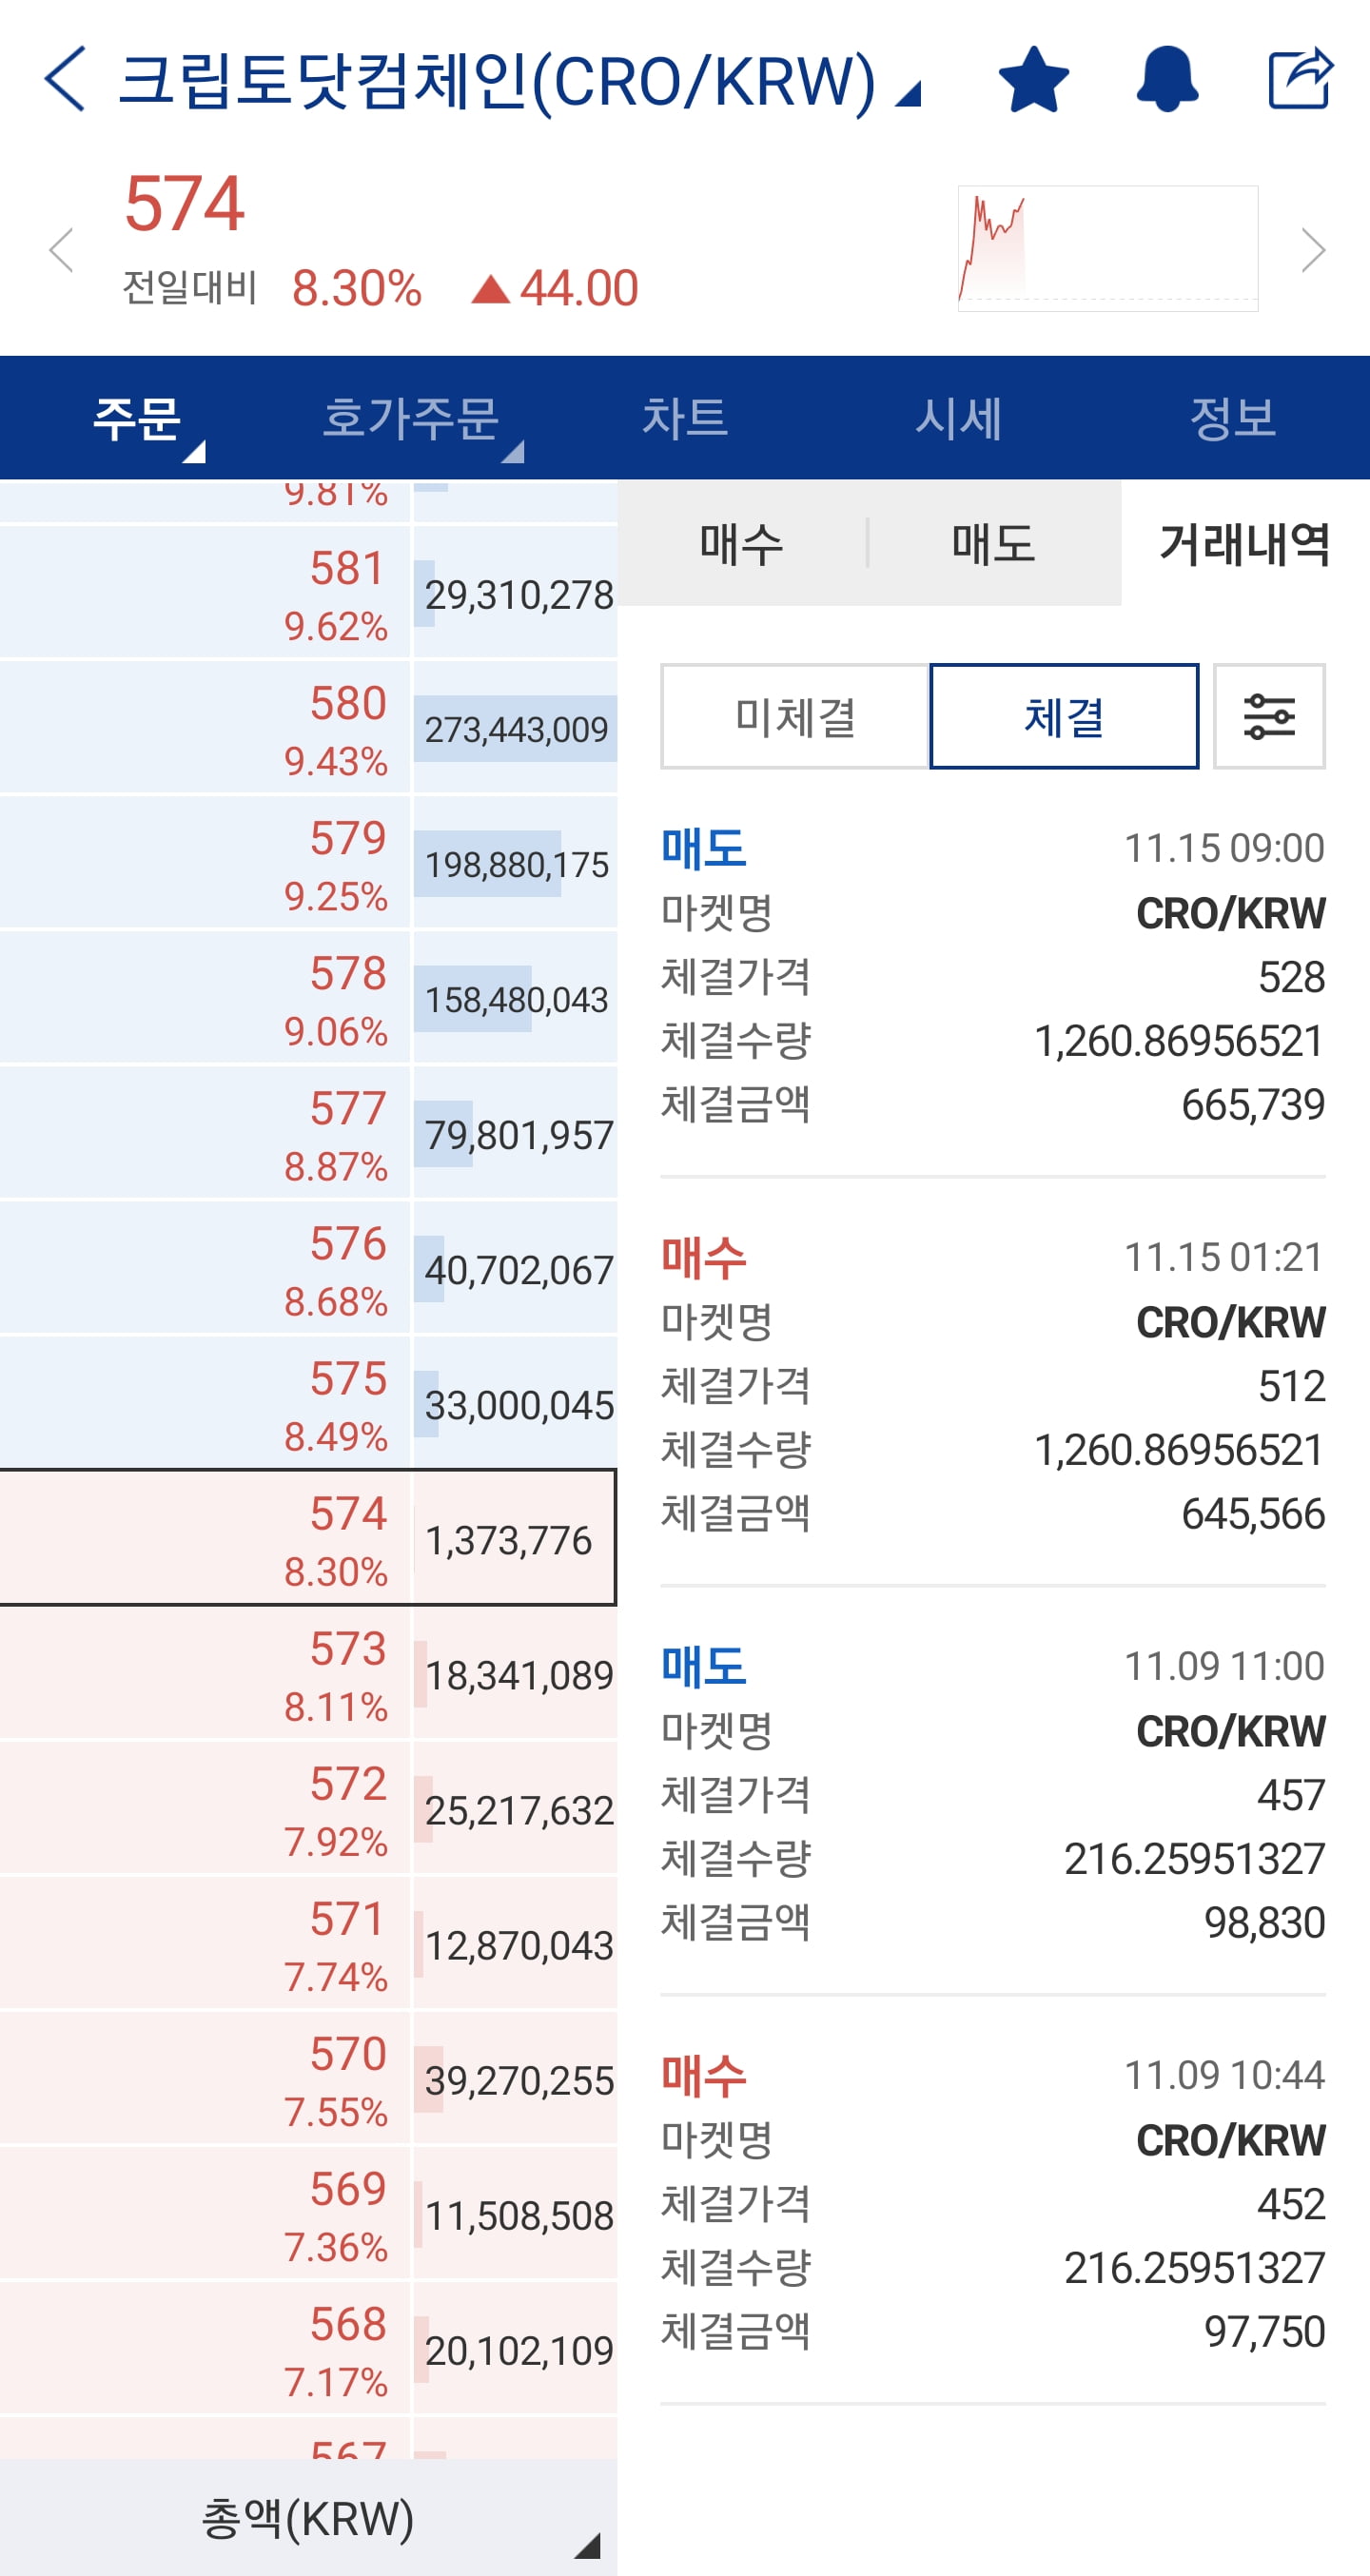Screen dimensions: 1370x2576
Task: Tap executed amount 645,566
Action: 1253,1513
